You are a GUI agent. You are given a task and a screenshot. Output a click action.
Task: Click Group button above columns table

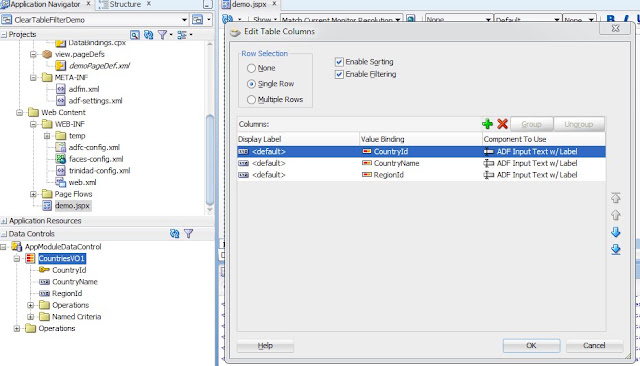point(531,124)
